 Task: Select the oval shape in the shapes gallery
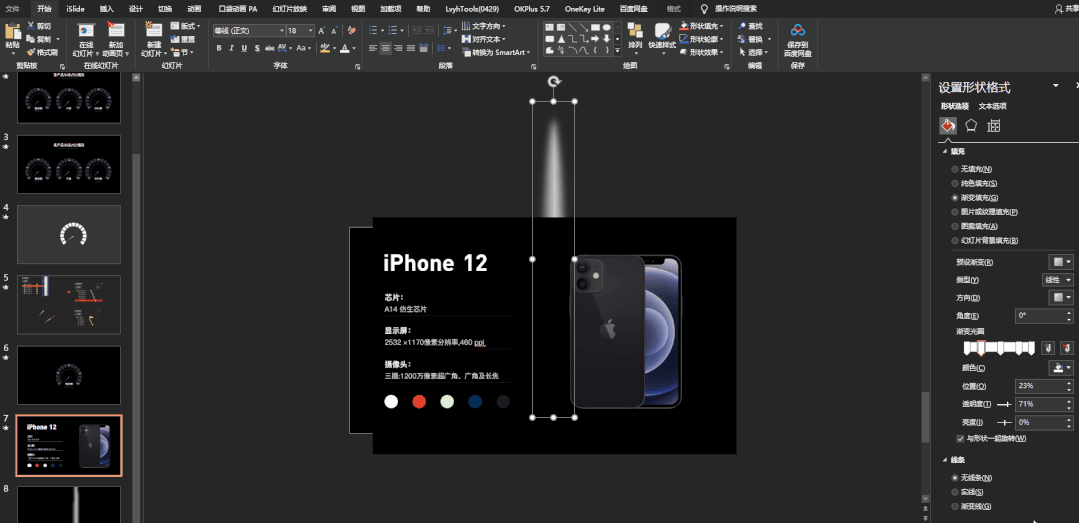(x=606, y=27)
